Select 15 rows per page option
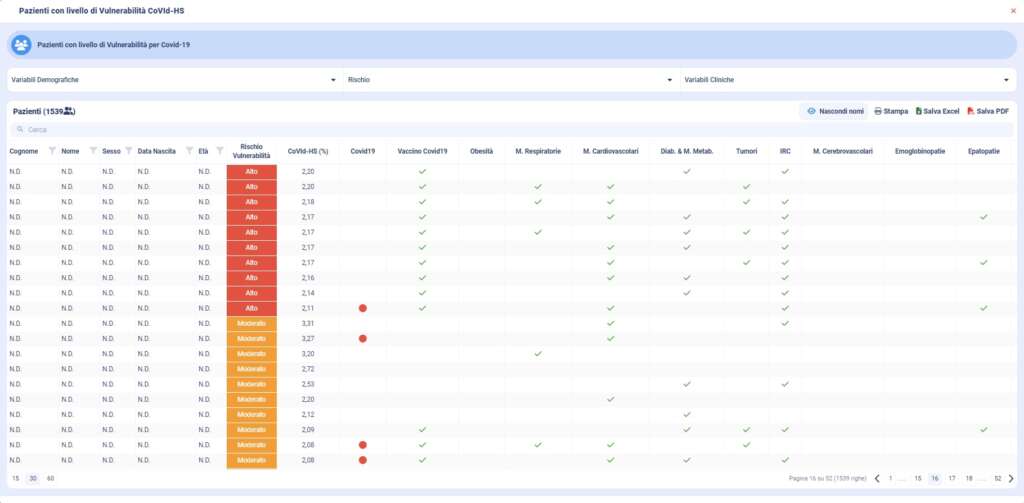This screenshot has width=1024, height=503. pos(15,479)
